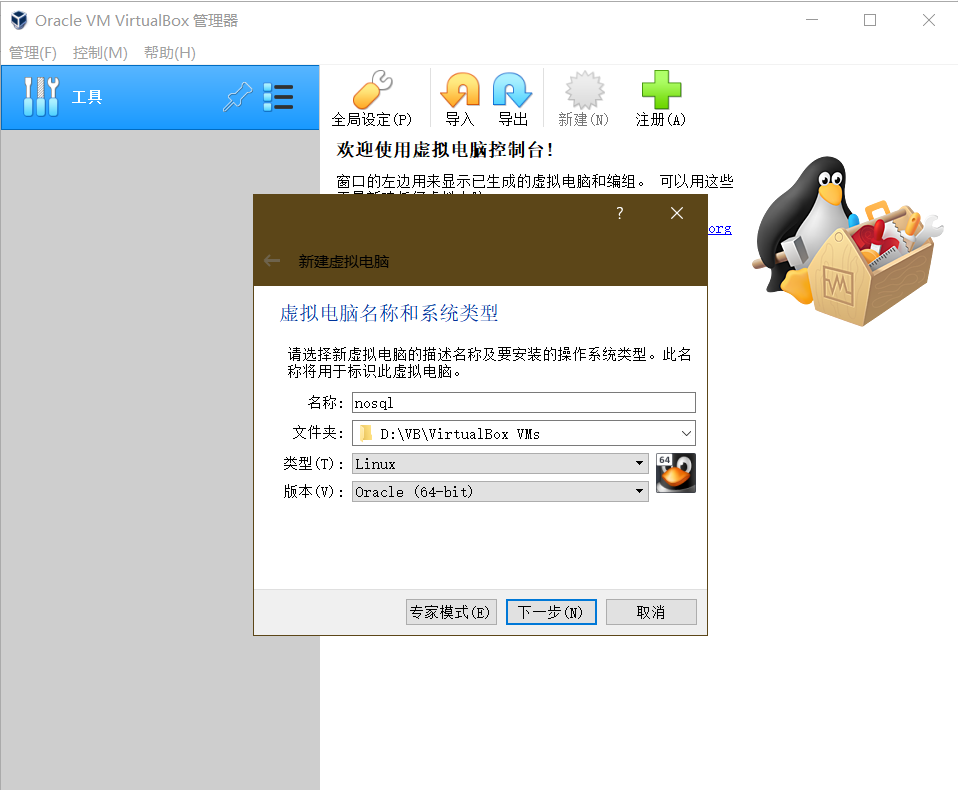Click the name field containing nosql
This screenshot has width=958, height=790.
tap(524, 403)
